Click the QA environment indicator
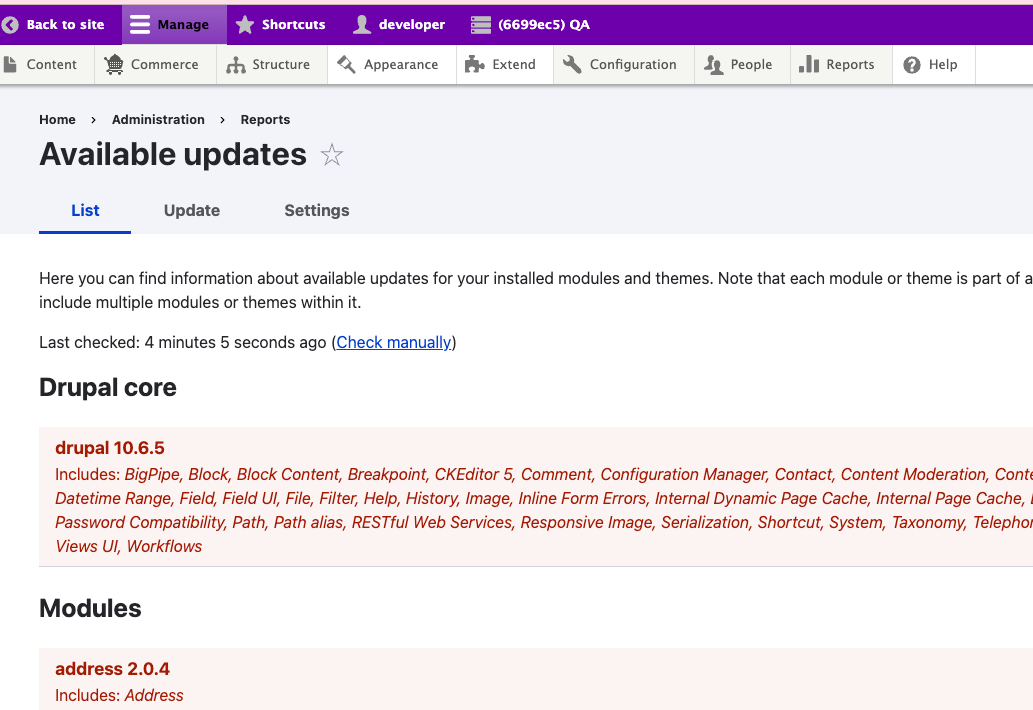Image resolution: width=1033 pixels, height=710 pixels. click(x=530, y=25)
